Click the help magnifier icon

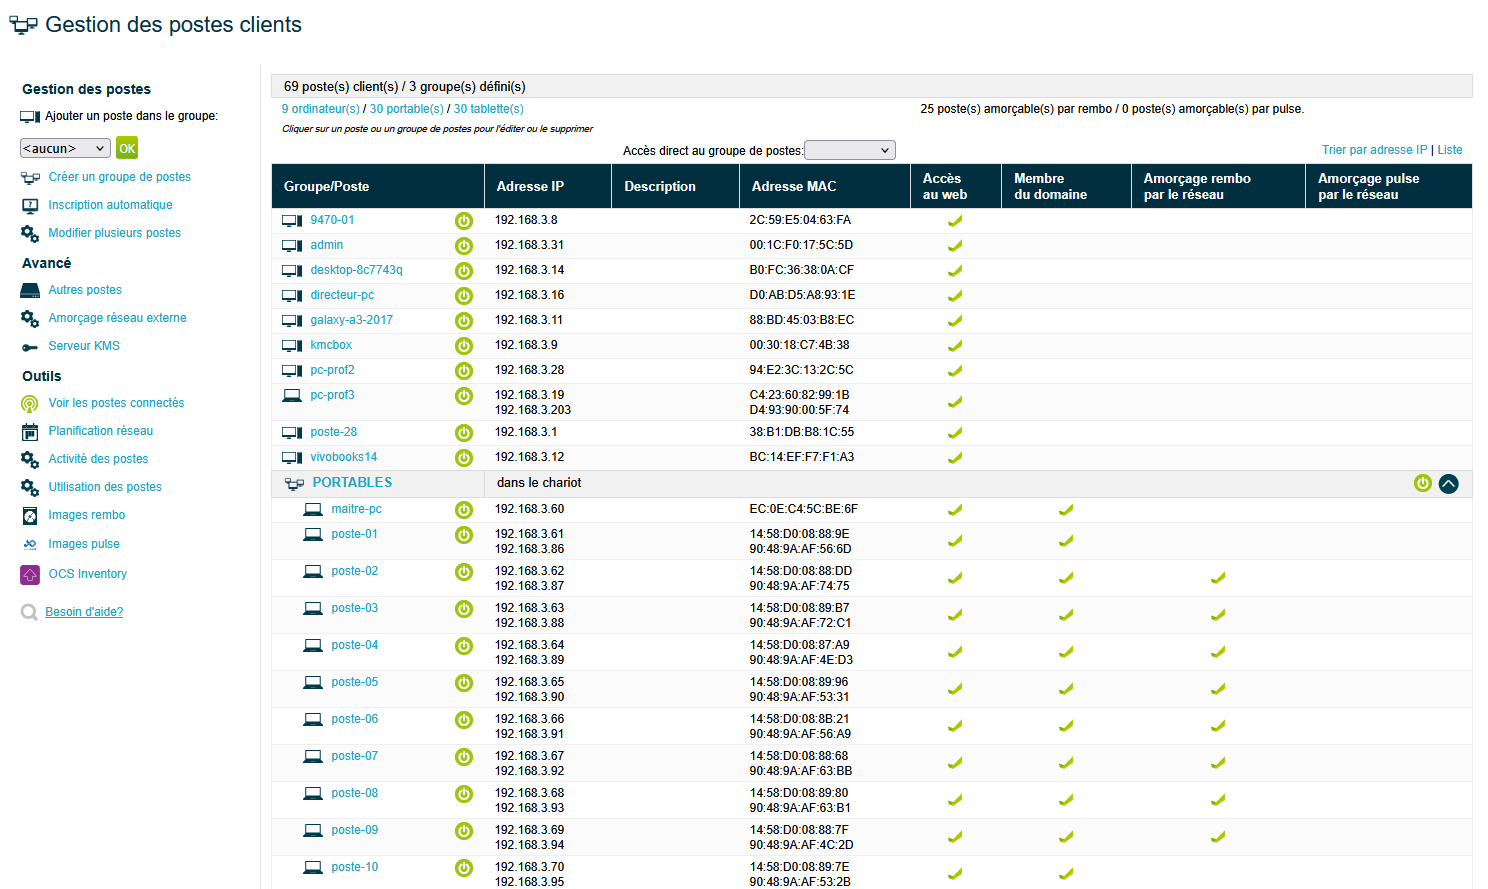coord(30,612)
